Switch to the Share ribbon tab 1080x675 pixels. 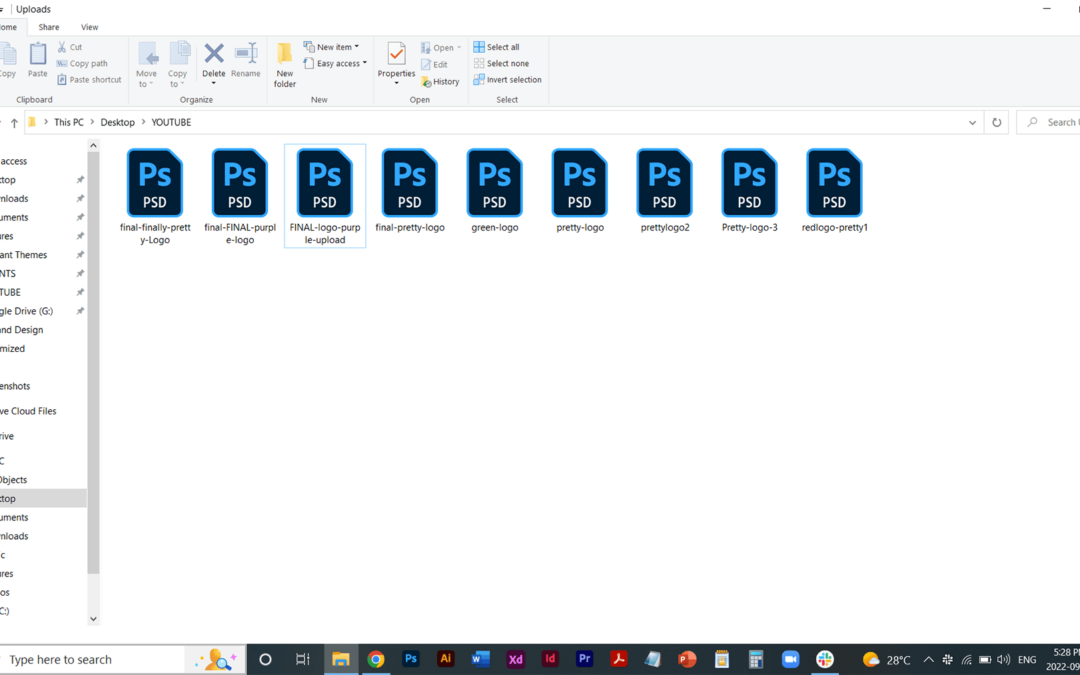(49, 27)
